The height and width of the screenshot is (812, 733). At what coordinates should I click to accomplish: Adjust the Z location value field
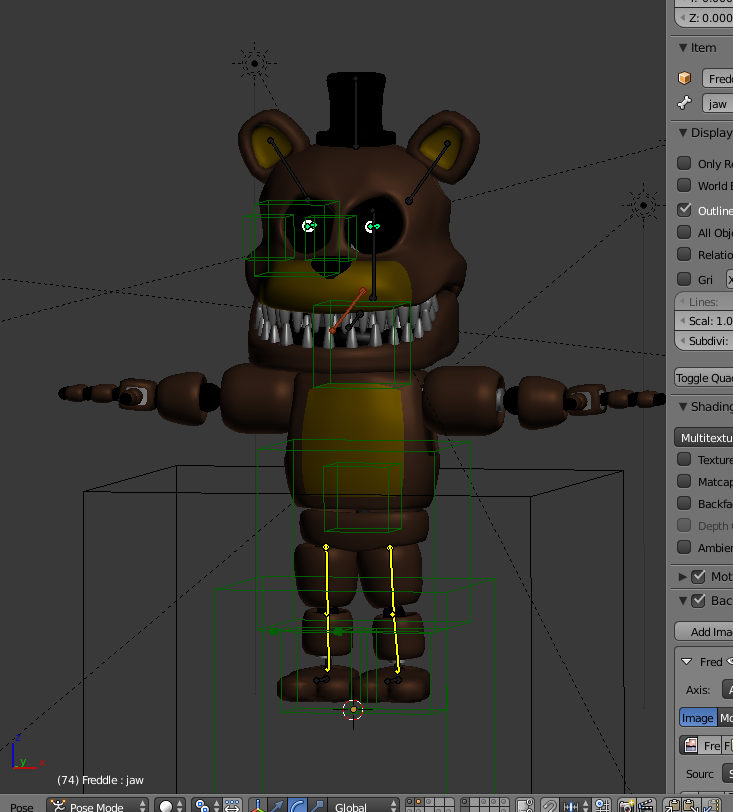[x=704, y=18]
